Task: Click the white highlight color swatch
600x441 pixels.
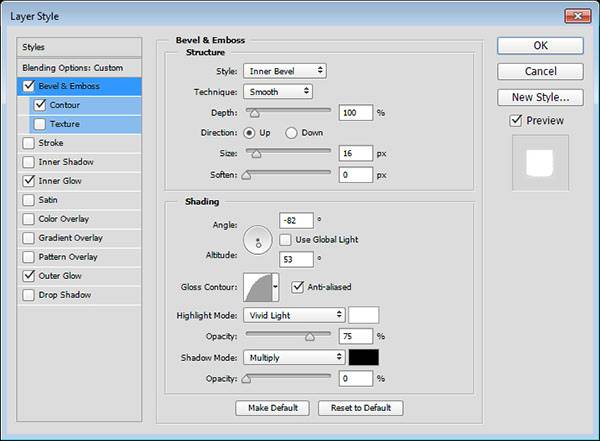Action: coord(363,315)
